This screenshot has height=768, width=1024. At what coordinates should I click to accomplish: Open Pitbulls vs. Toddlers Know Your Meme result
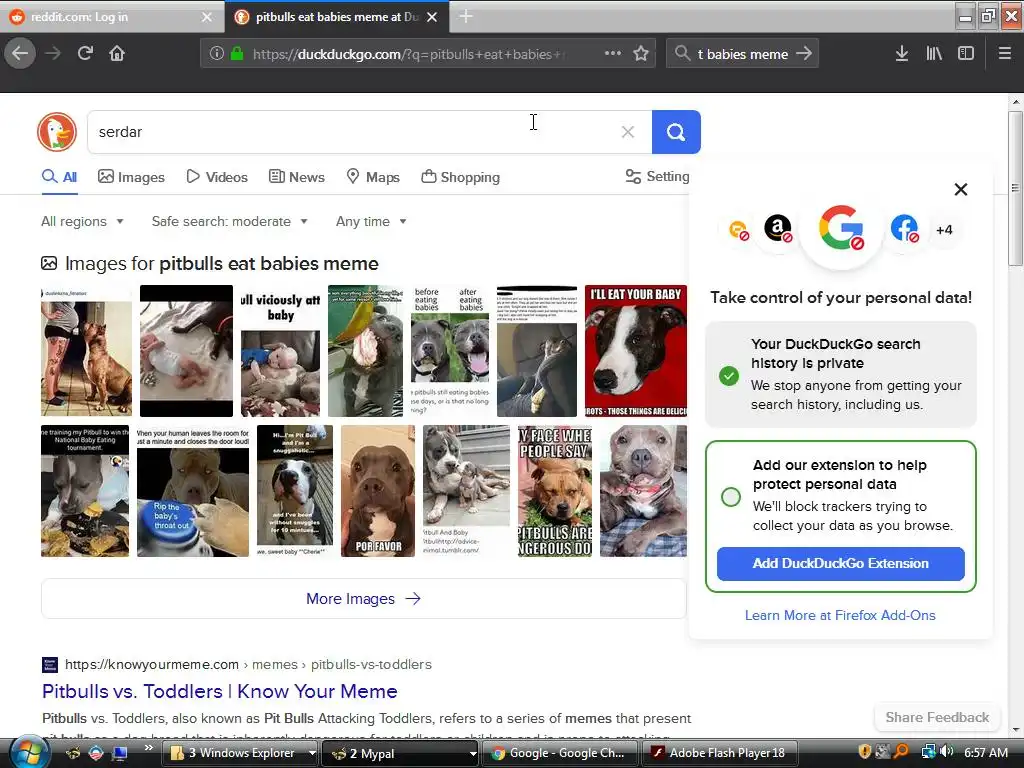point(219,691)
